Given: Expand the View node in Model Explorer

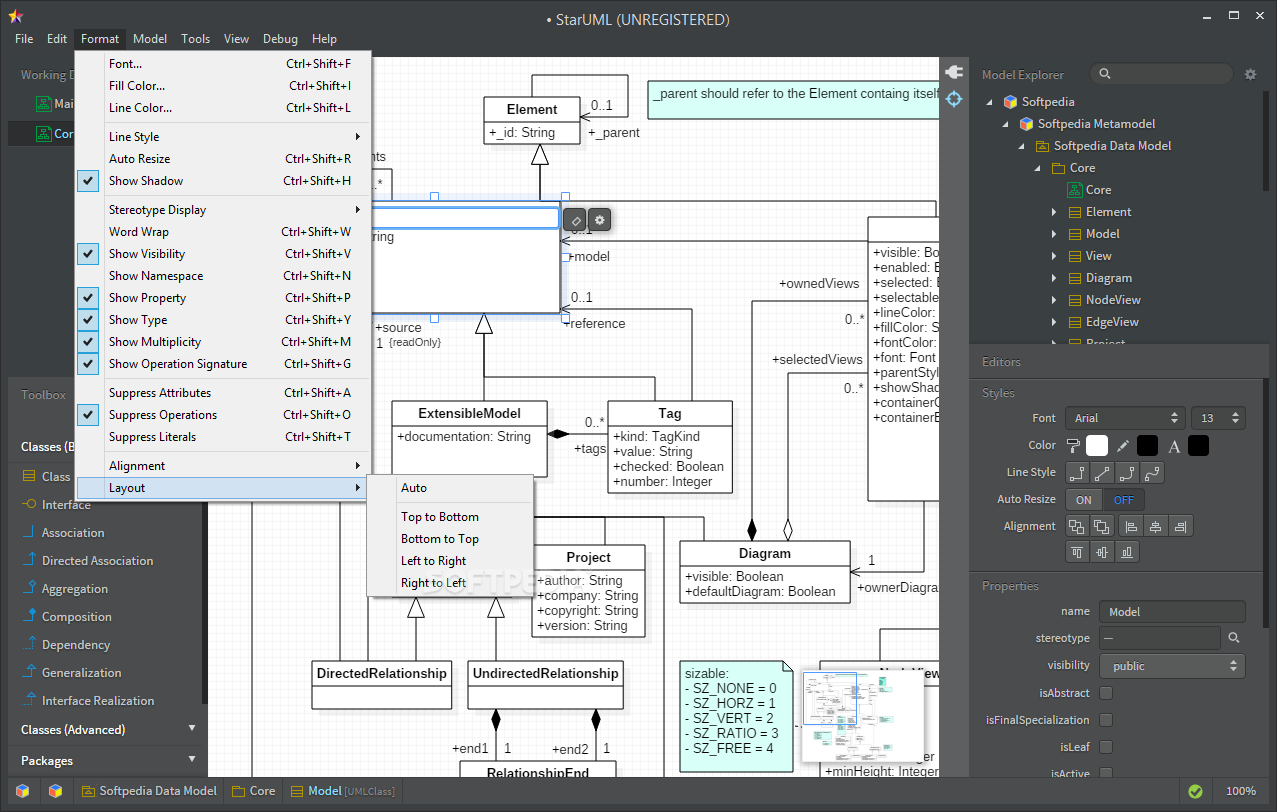Looking at the screenshot, I should click(x=1054, y=256).
